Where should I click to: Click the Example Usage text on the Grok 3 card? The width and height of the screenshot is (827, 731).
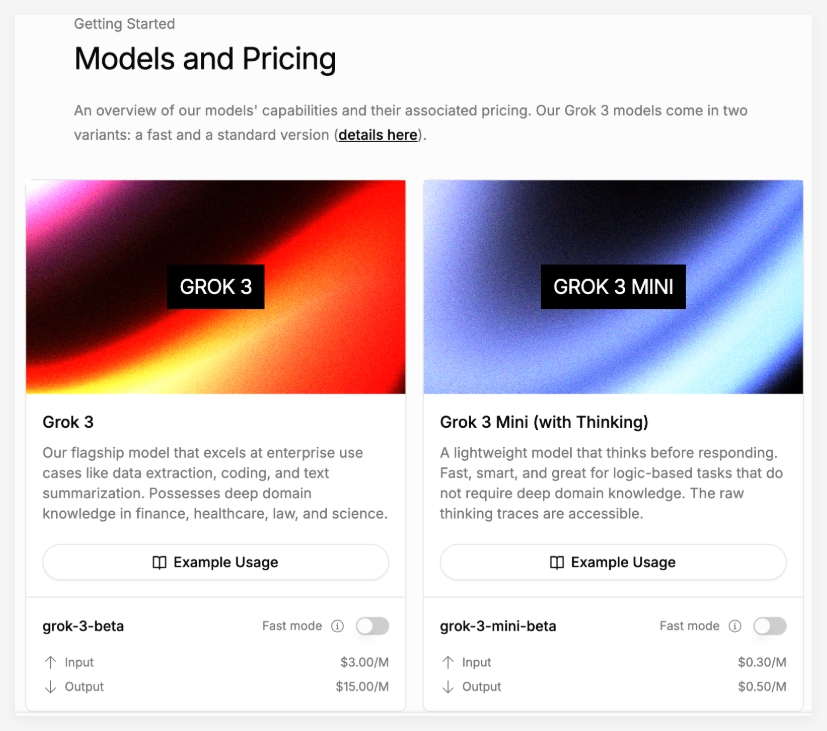[226, 563]
